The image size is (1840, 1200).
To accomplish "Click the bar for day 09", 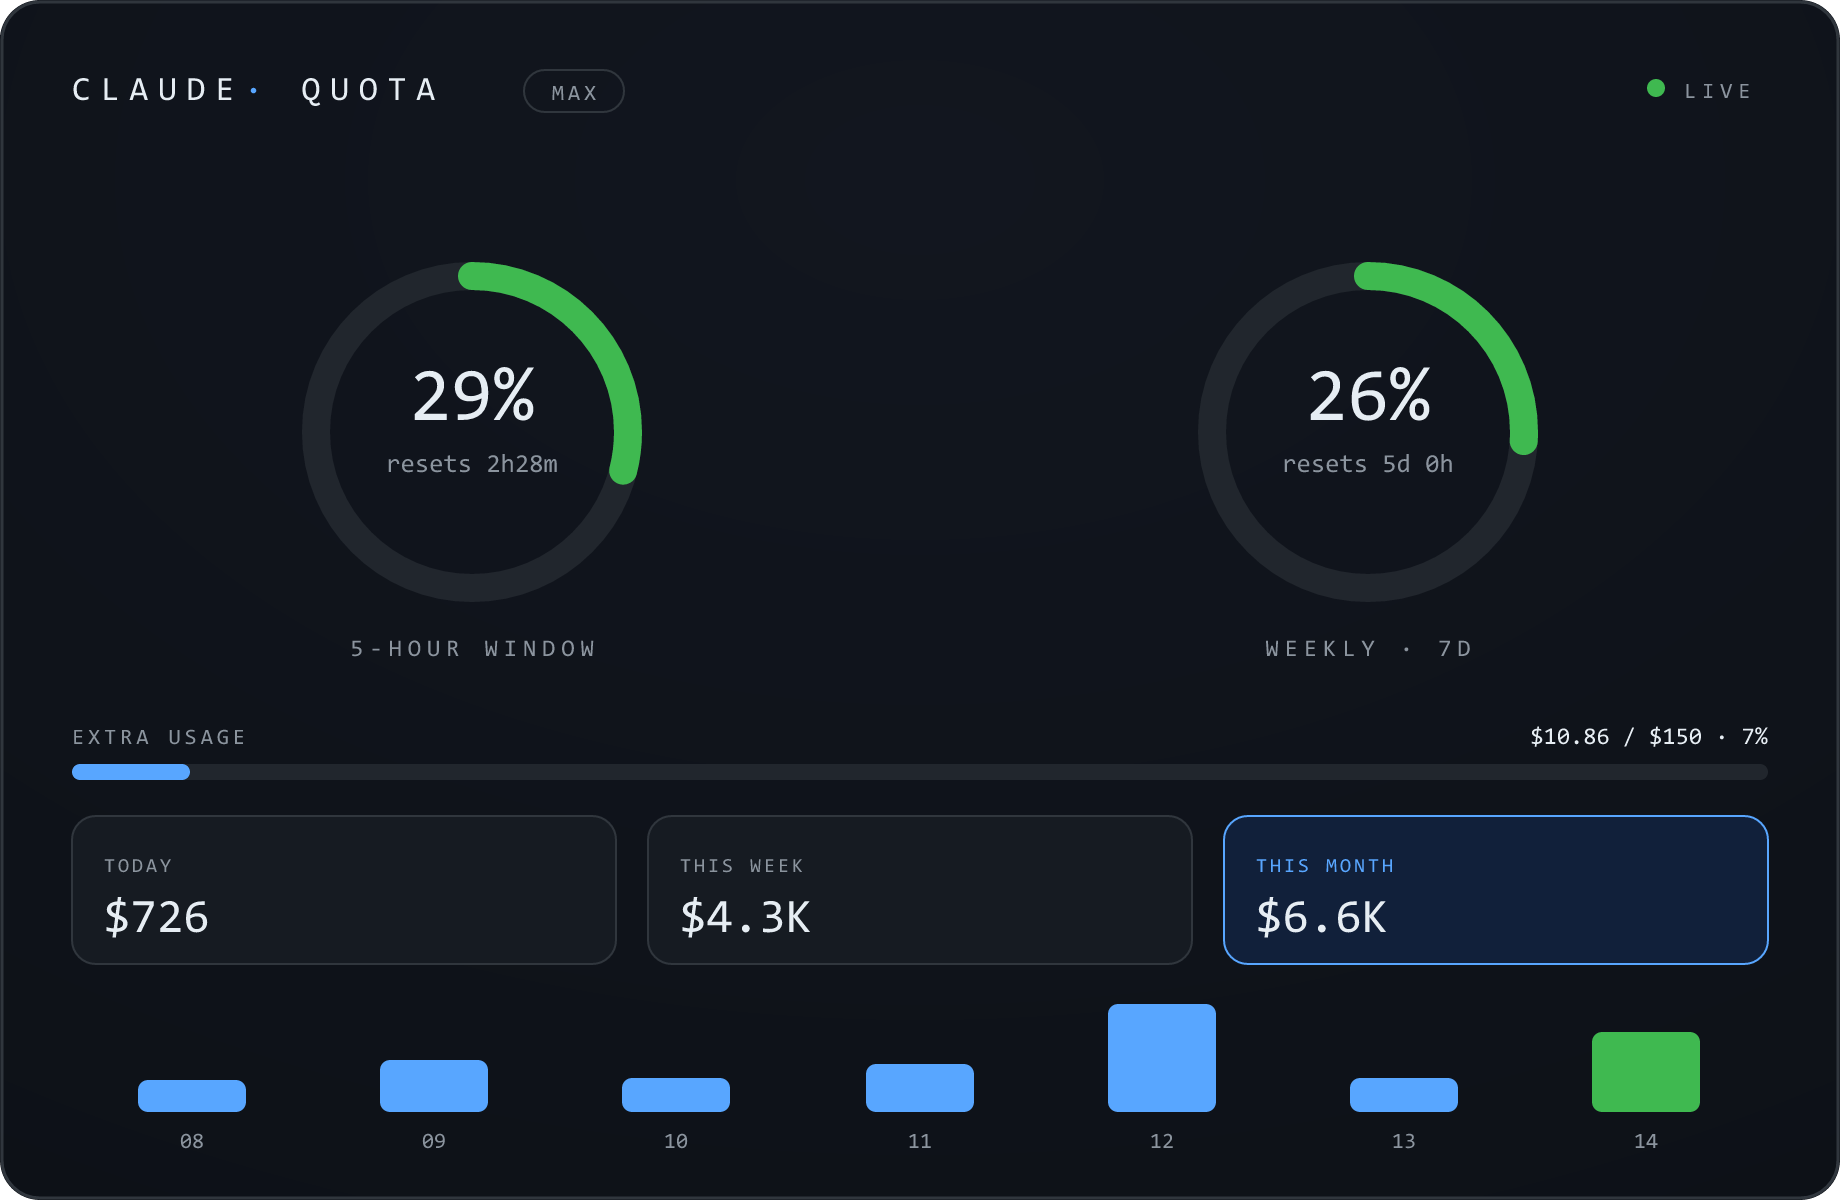I will click(434, 1086).
